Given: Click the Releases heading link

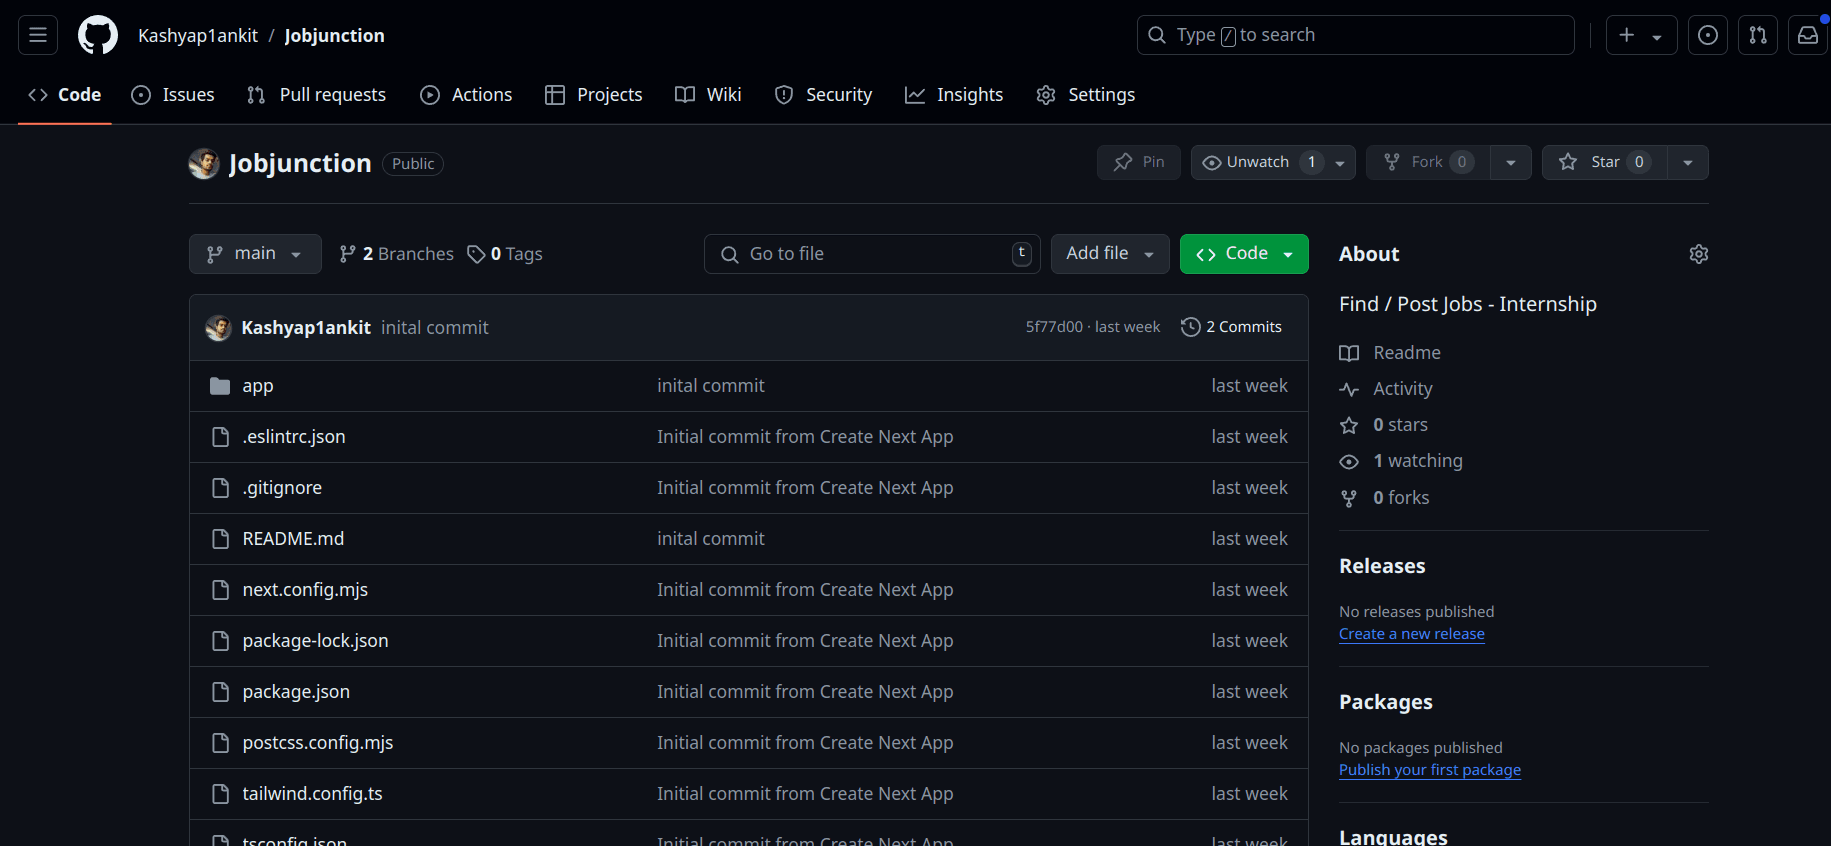Looking at the screenshot, I should click(x=1382, y=566).
